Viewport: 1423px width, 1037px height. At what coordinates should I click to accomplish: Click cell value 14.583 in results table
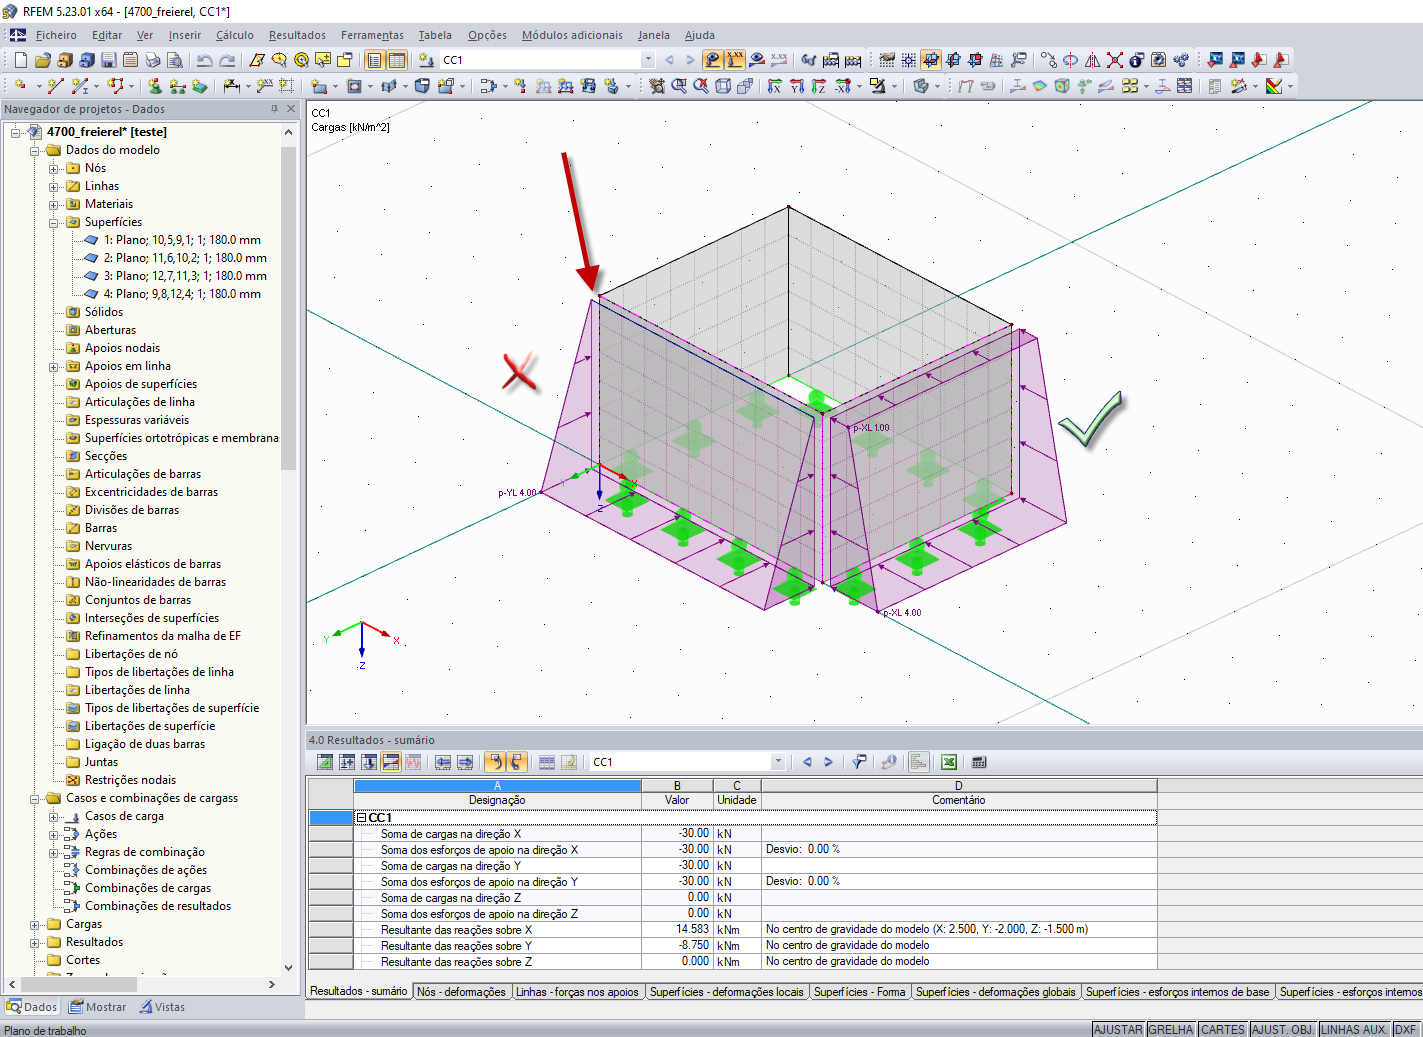coord(676,929)
